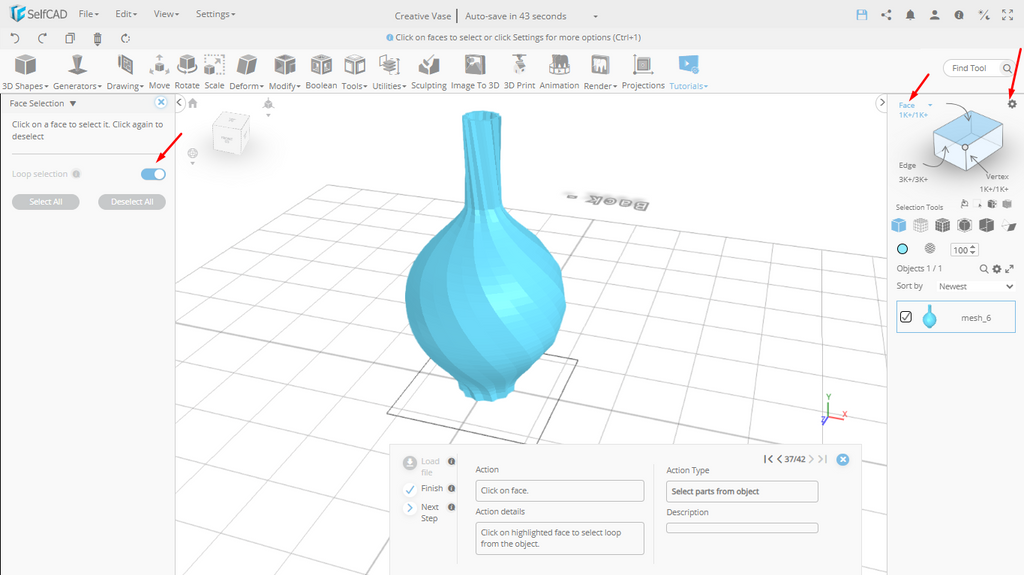Open the View menu

pos(166,15)
